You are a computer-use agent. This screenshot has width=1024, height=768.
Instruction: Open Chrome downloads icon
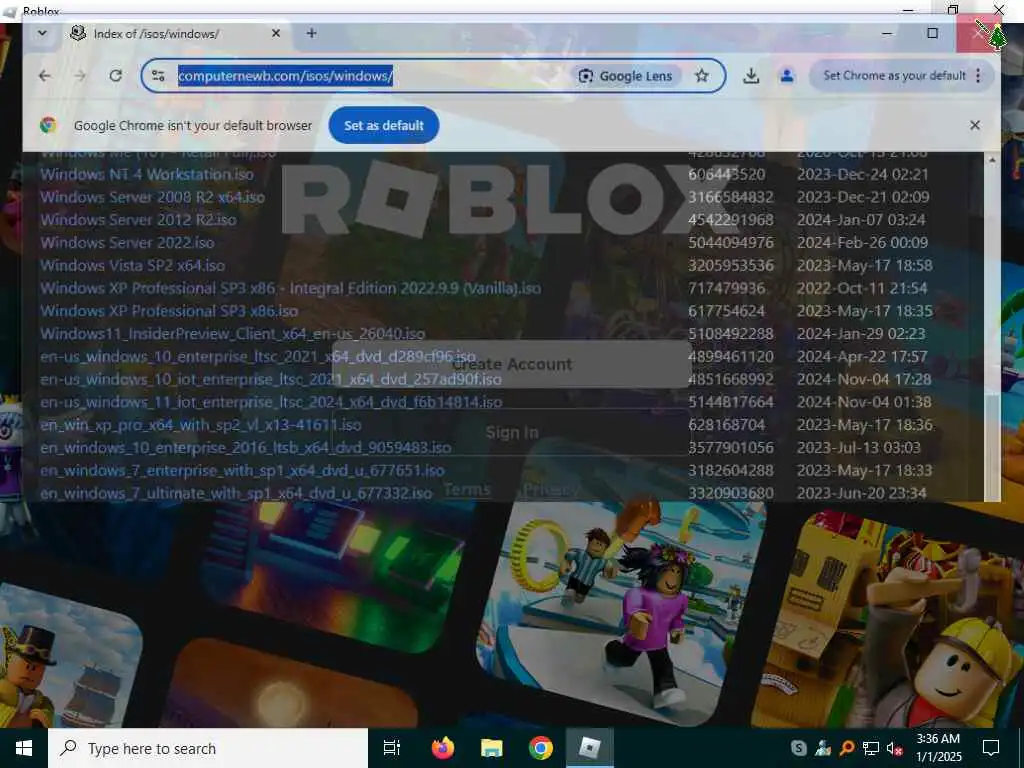point(751,76)
